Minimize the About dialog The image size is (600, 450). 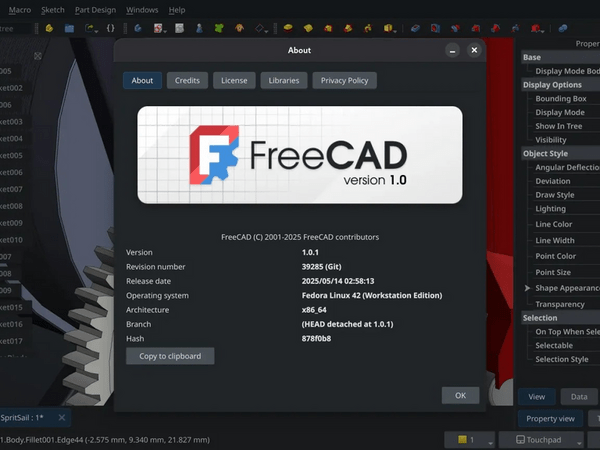pyautogui.click(x=453, y=49)
